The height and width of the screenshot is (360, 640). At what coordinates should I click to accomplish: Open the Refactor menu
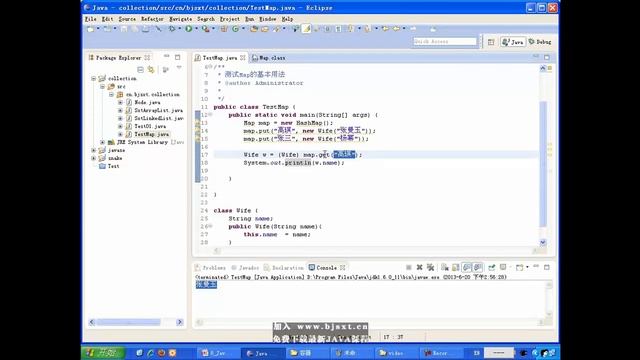click(x=152, y=19)
